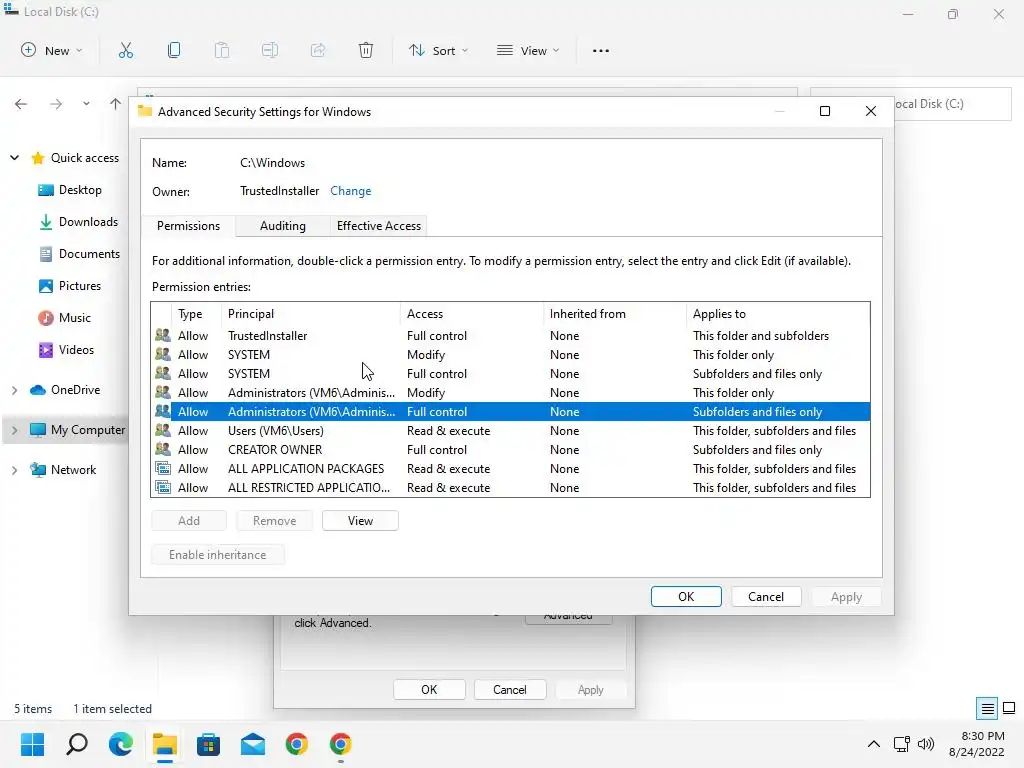1024x768 pixels.
Task: Switch to the Effective Access tab
Action: tap(379, 226)
